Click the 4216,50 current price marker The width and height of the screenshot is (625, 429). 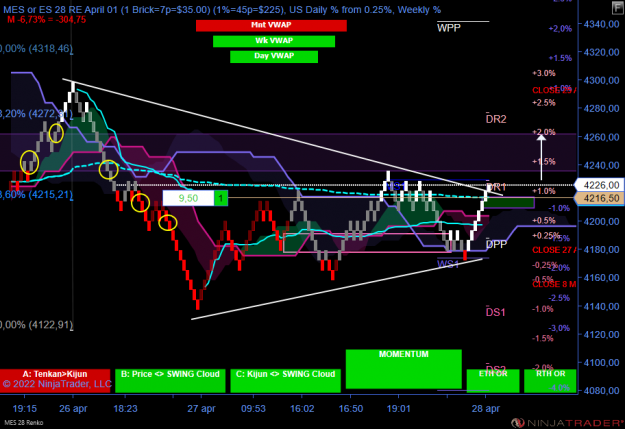click(599, 198)
